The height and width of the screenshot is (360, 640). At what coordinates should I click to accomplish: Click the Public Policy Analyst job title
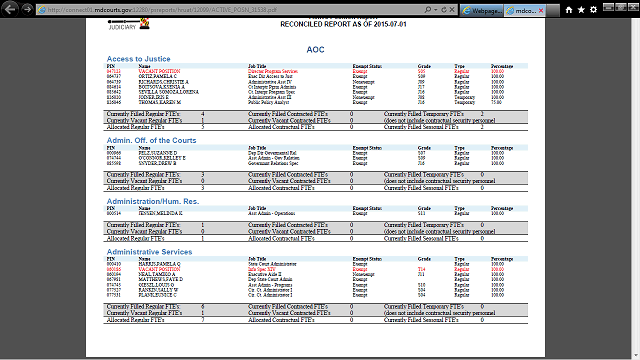tap(268, 102)
